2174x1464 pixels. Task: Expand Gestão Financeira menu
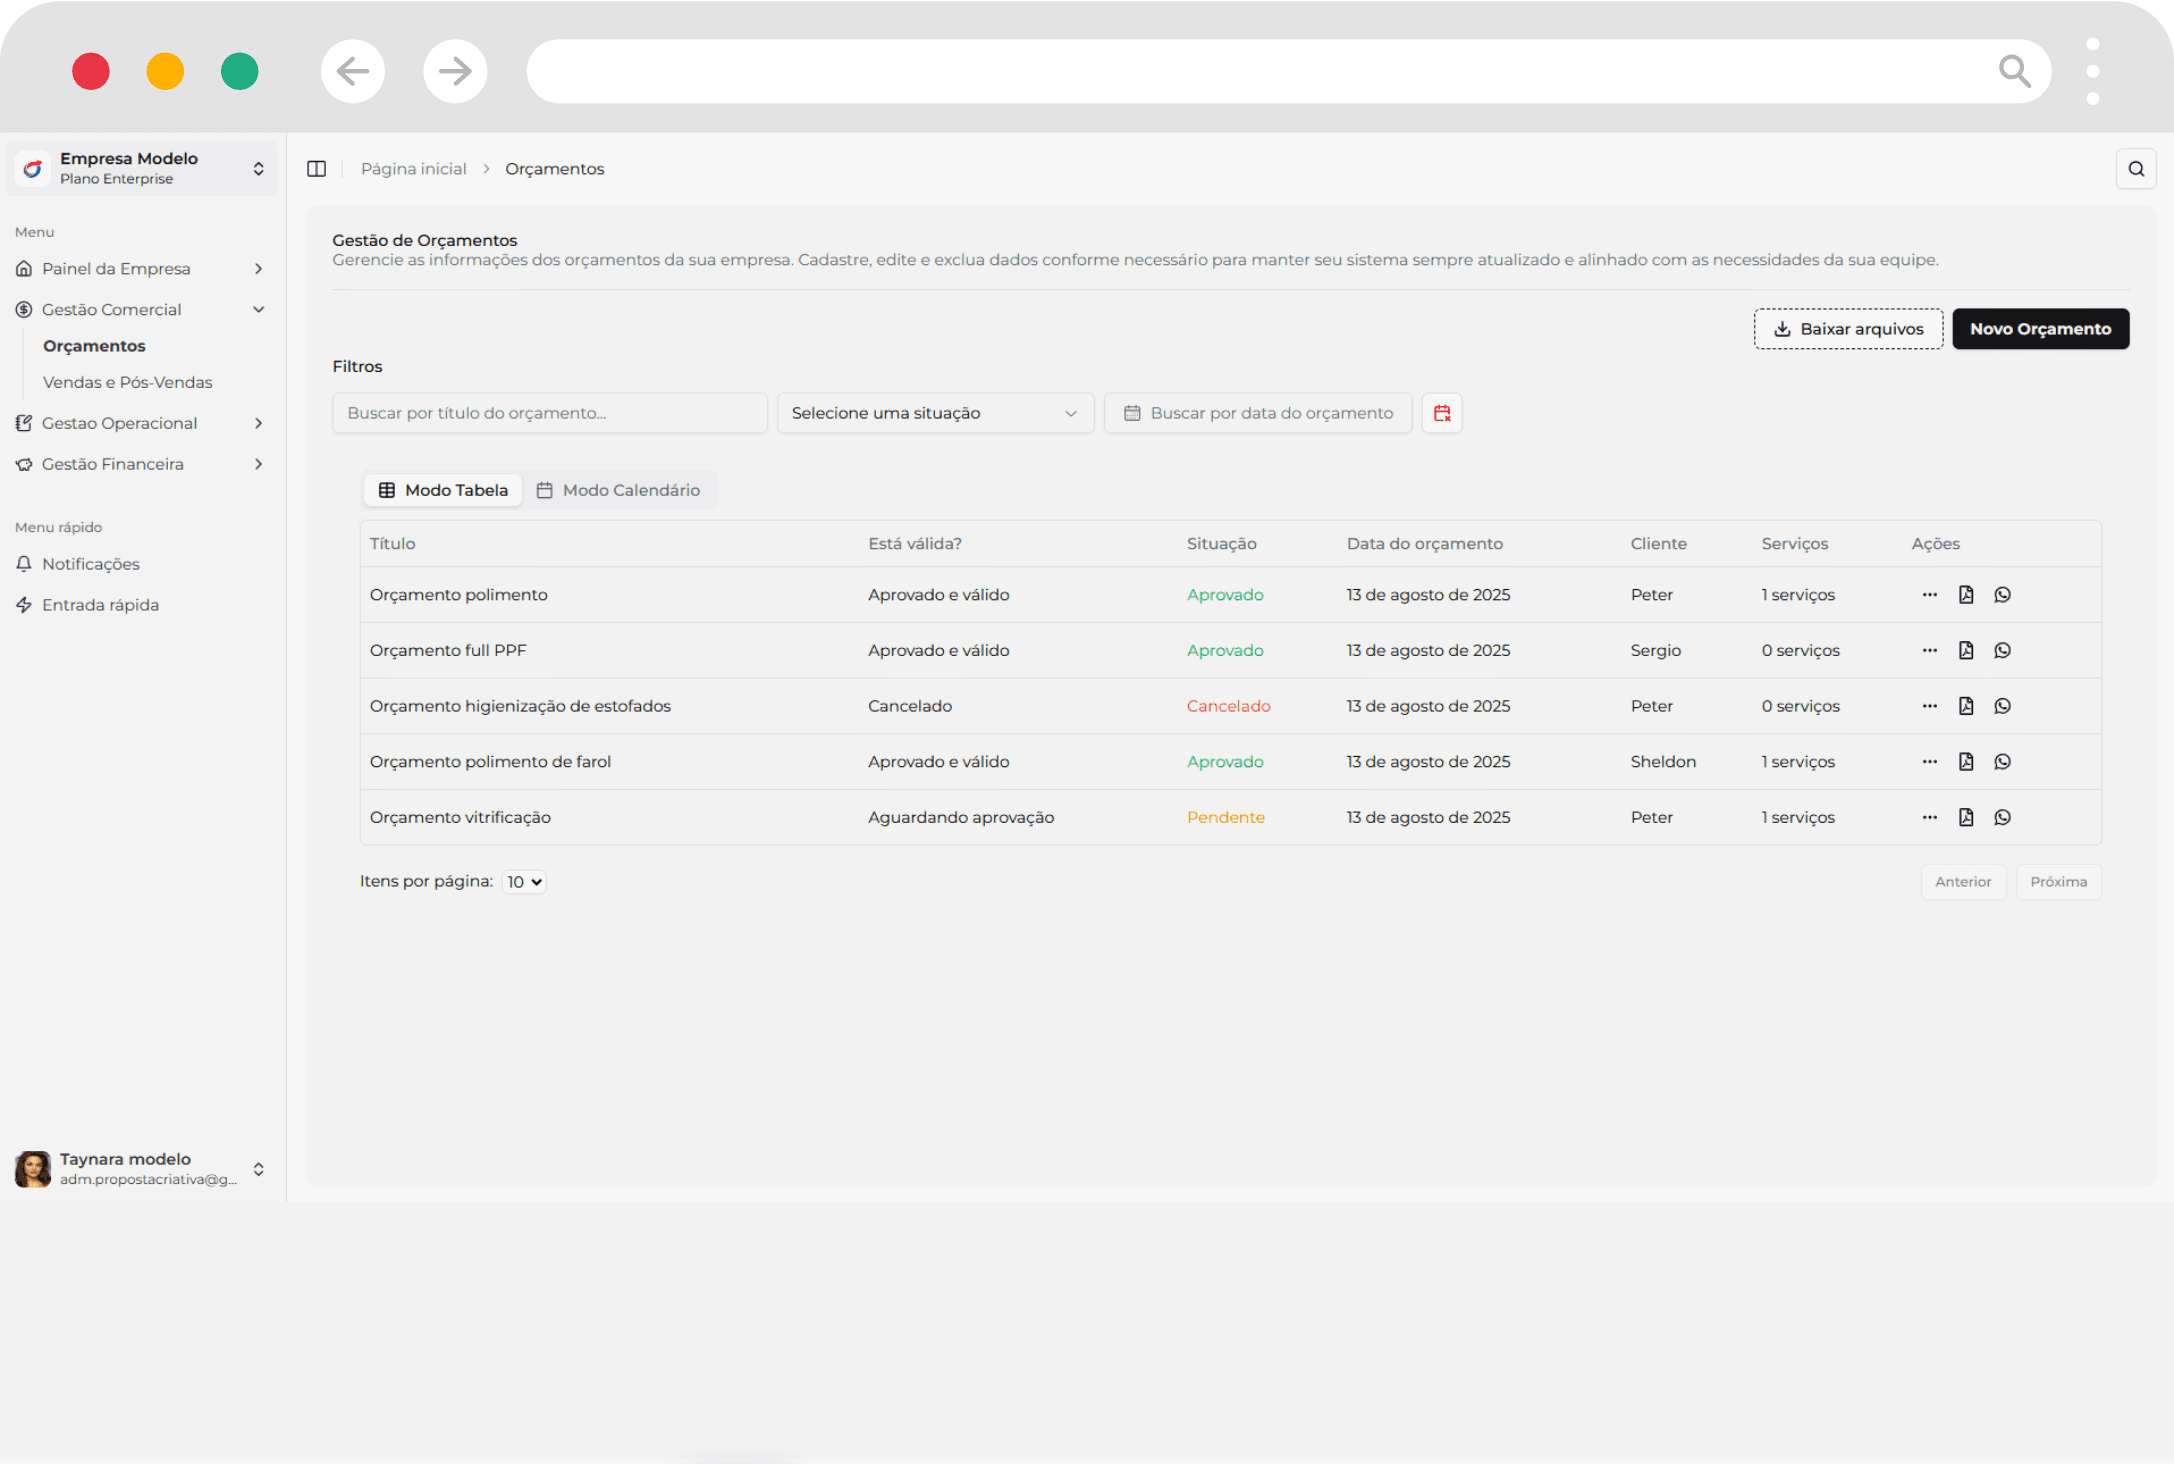pyautogui.click(x=140, y=464)
